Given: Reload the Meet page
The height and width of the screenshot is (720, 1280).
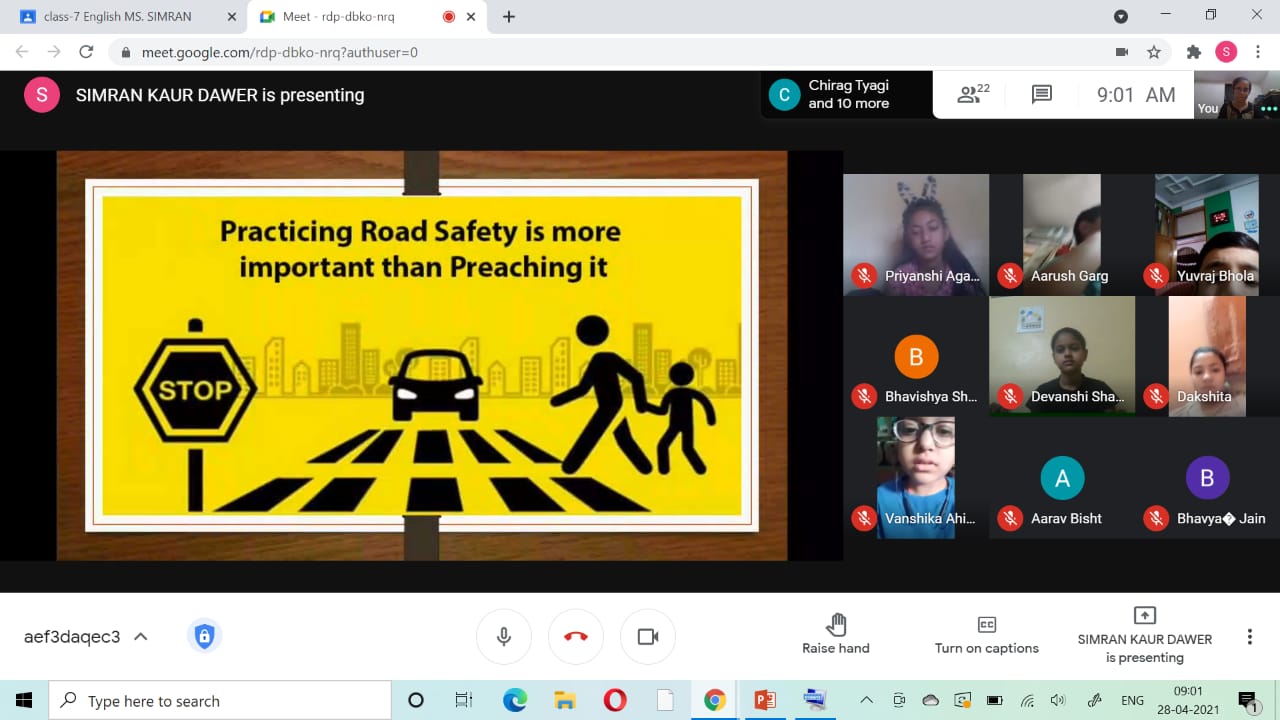Looking at the screenshot, I should pyautogui.click(x=86, y=52).
